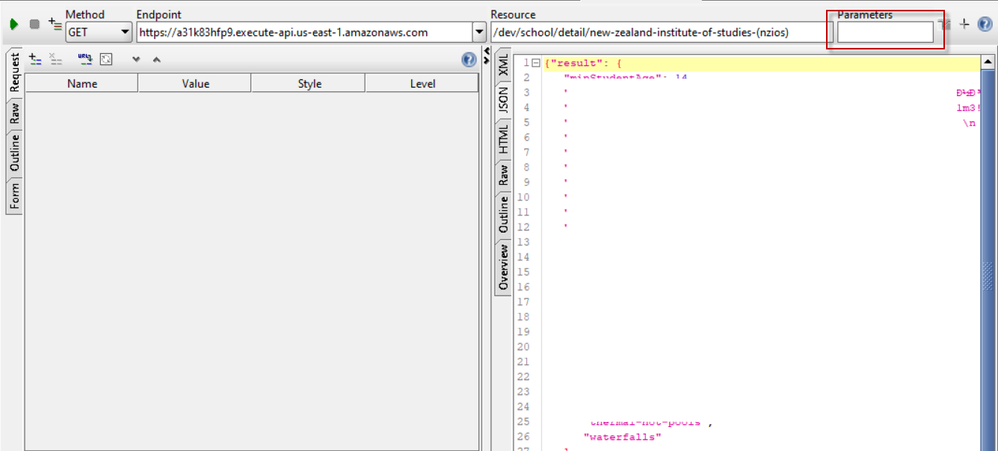
Task: Click the green Submit request play button
Action: tap(14, 24)
